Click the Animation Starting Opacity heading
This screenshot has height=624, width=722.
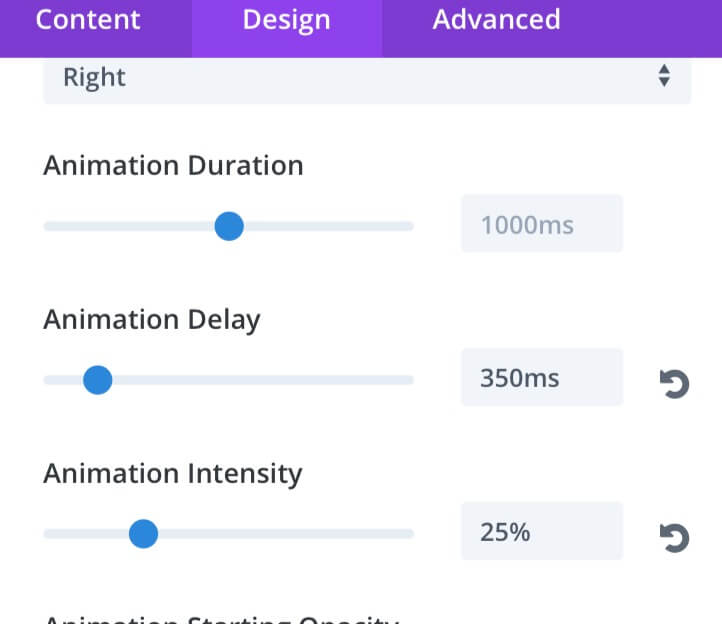[x=221, y=619]
